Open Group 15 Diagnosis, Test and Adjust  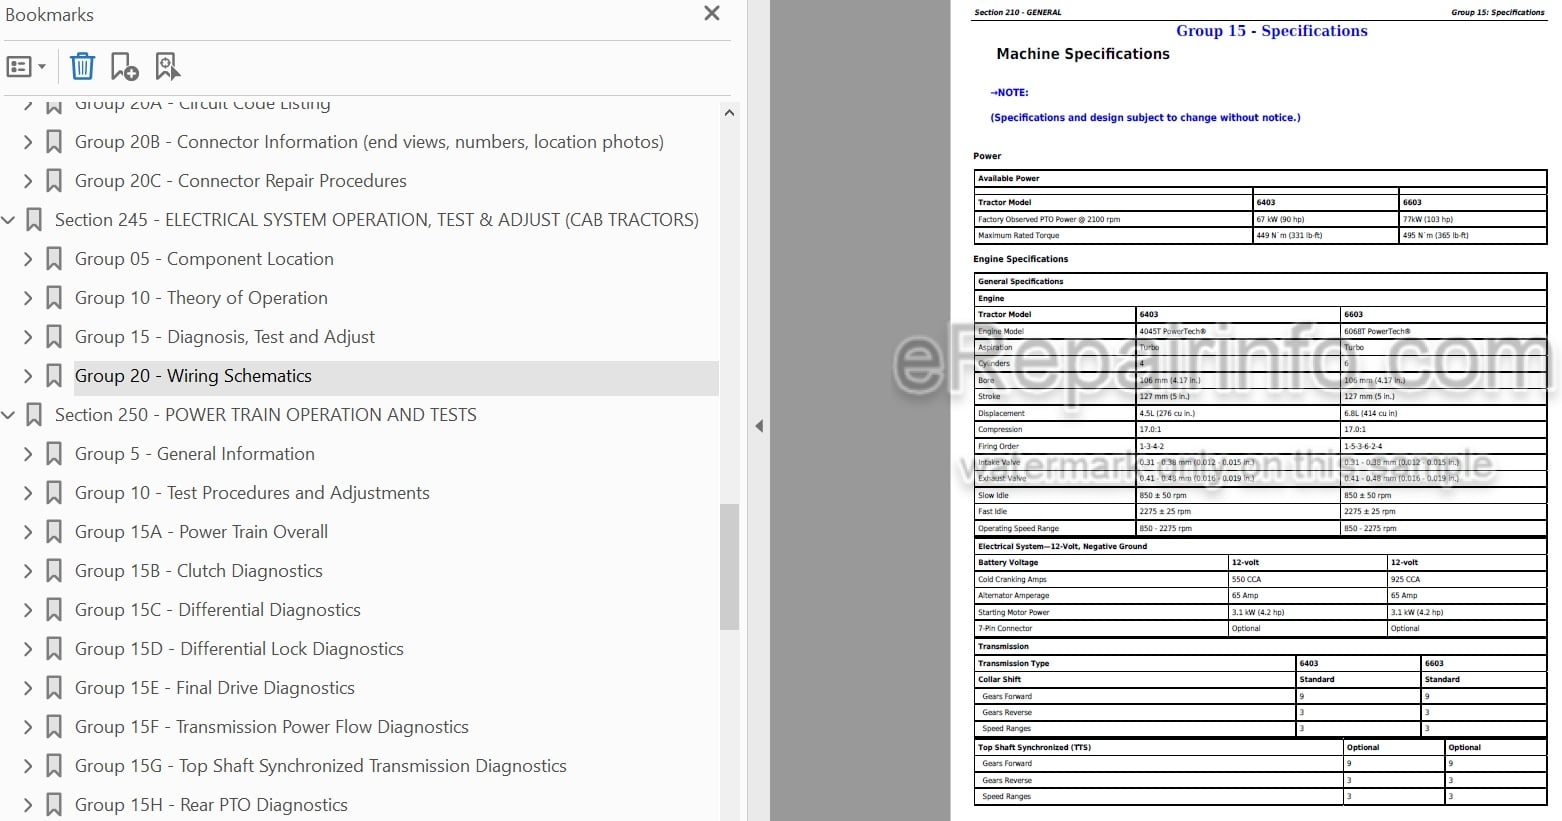coord(225,337)
